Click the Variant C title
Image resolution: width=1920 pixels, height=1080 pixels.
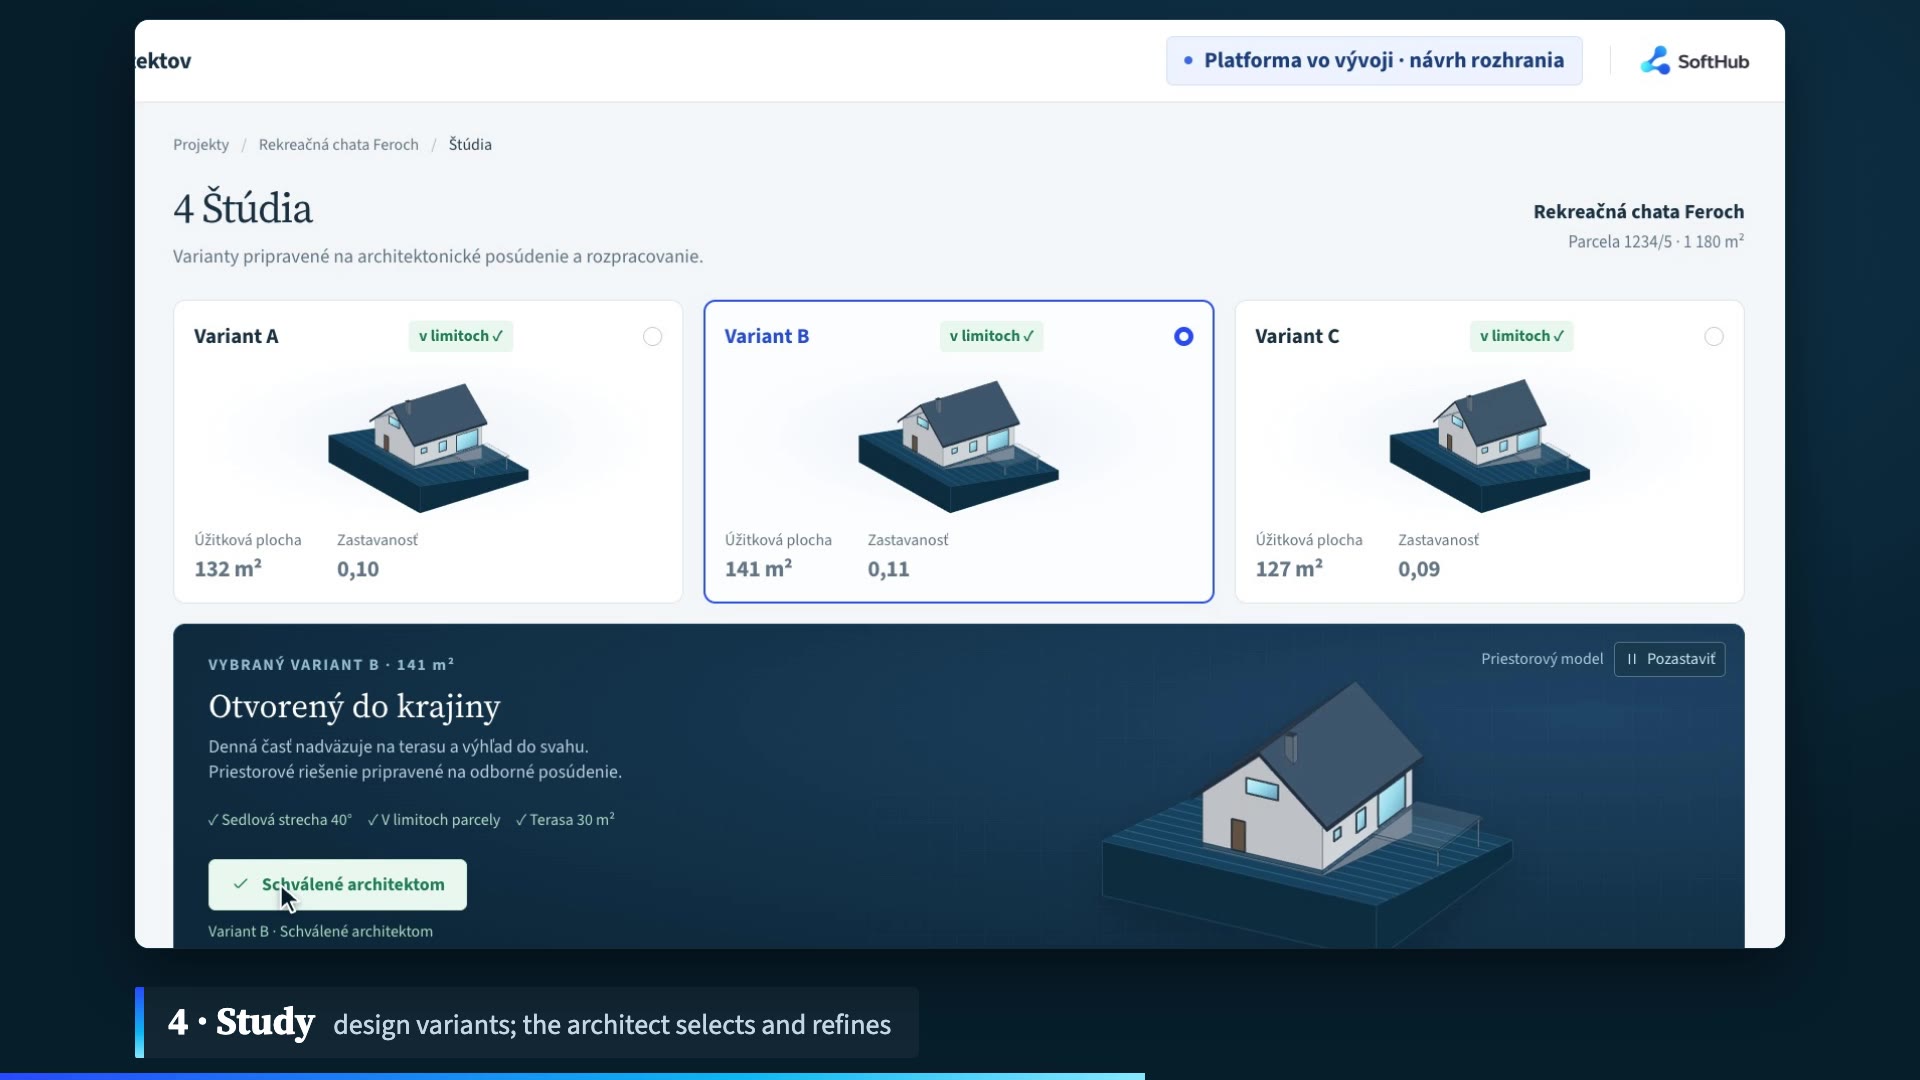click(x=1297, y=337)
